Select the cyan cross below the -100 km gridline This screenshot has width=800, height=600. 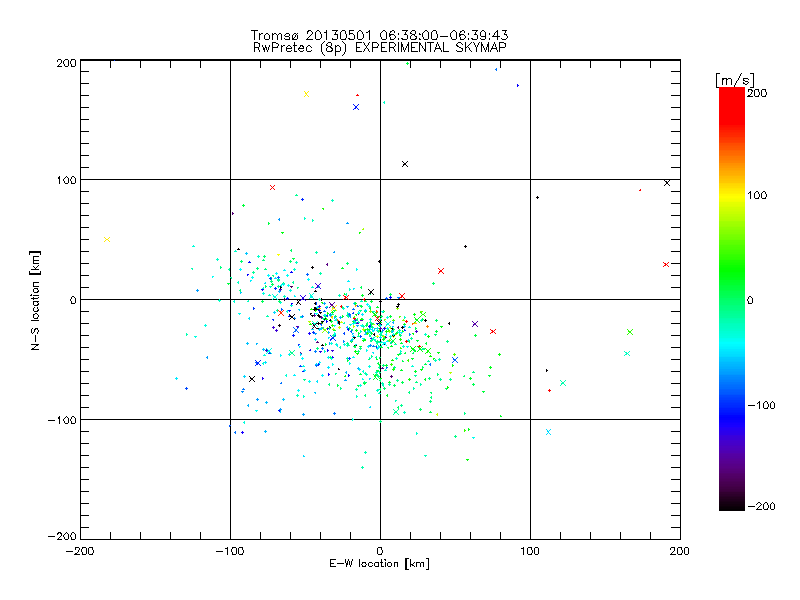548,432
